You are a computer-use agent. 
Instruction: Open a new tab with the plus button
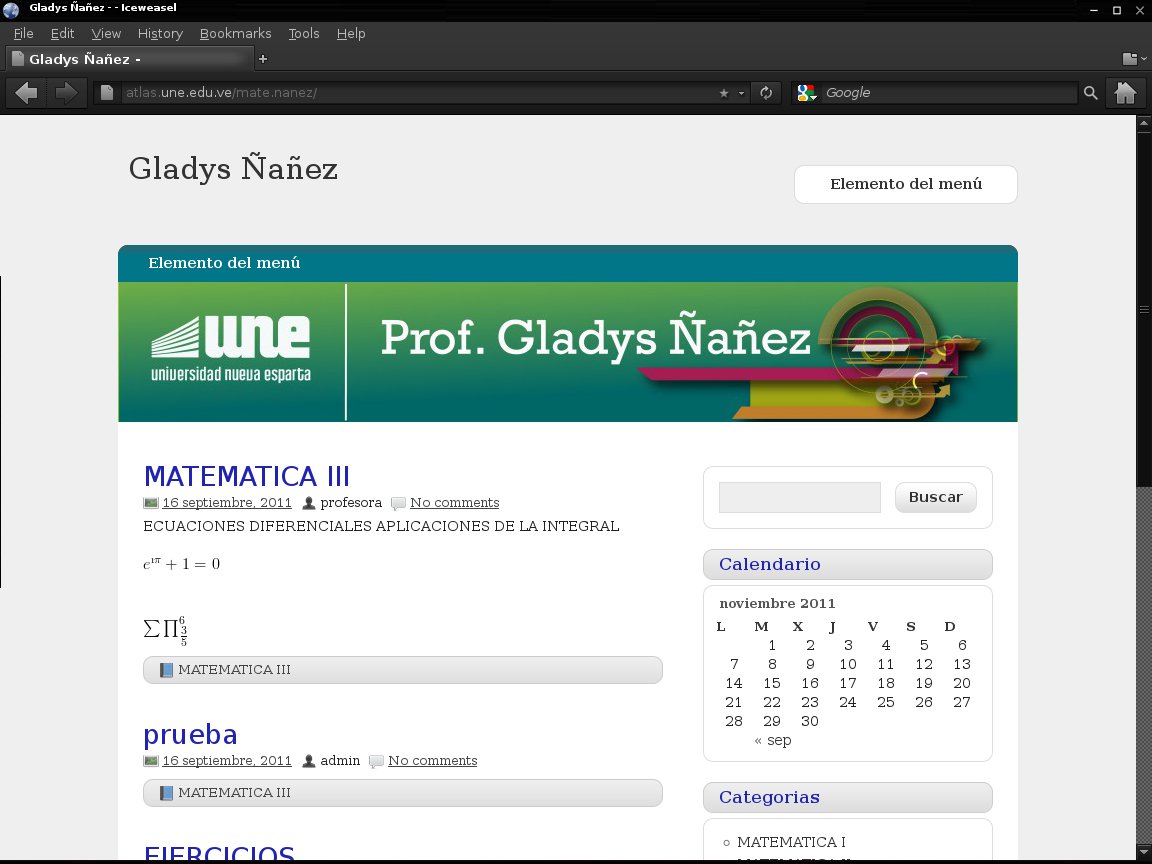pos(263,59)
